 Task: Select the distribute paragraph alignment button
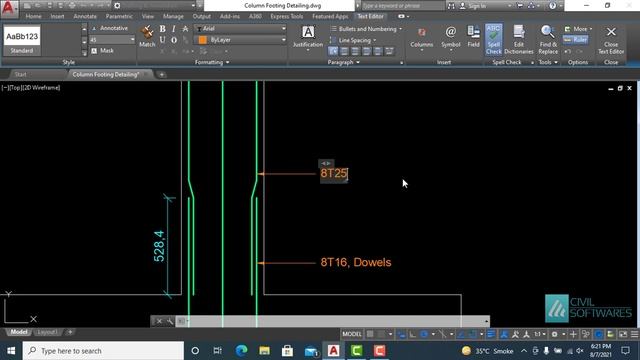389,51
